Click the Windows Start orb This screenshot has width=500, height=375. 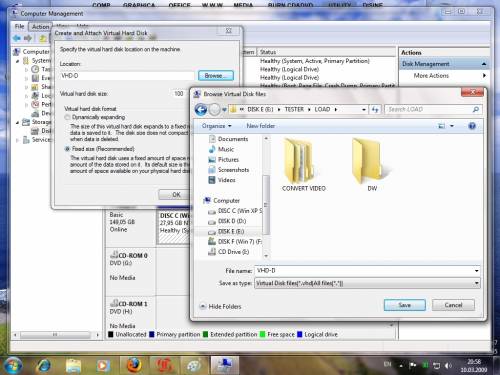[13, 365]
